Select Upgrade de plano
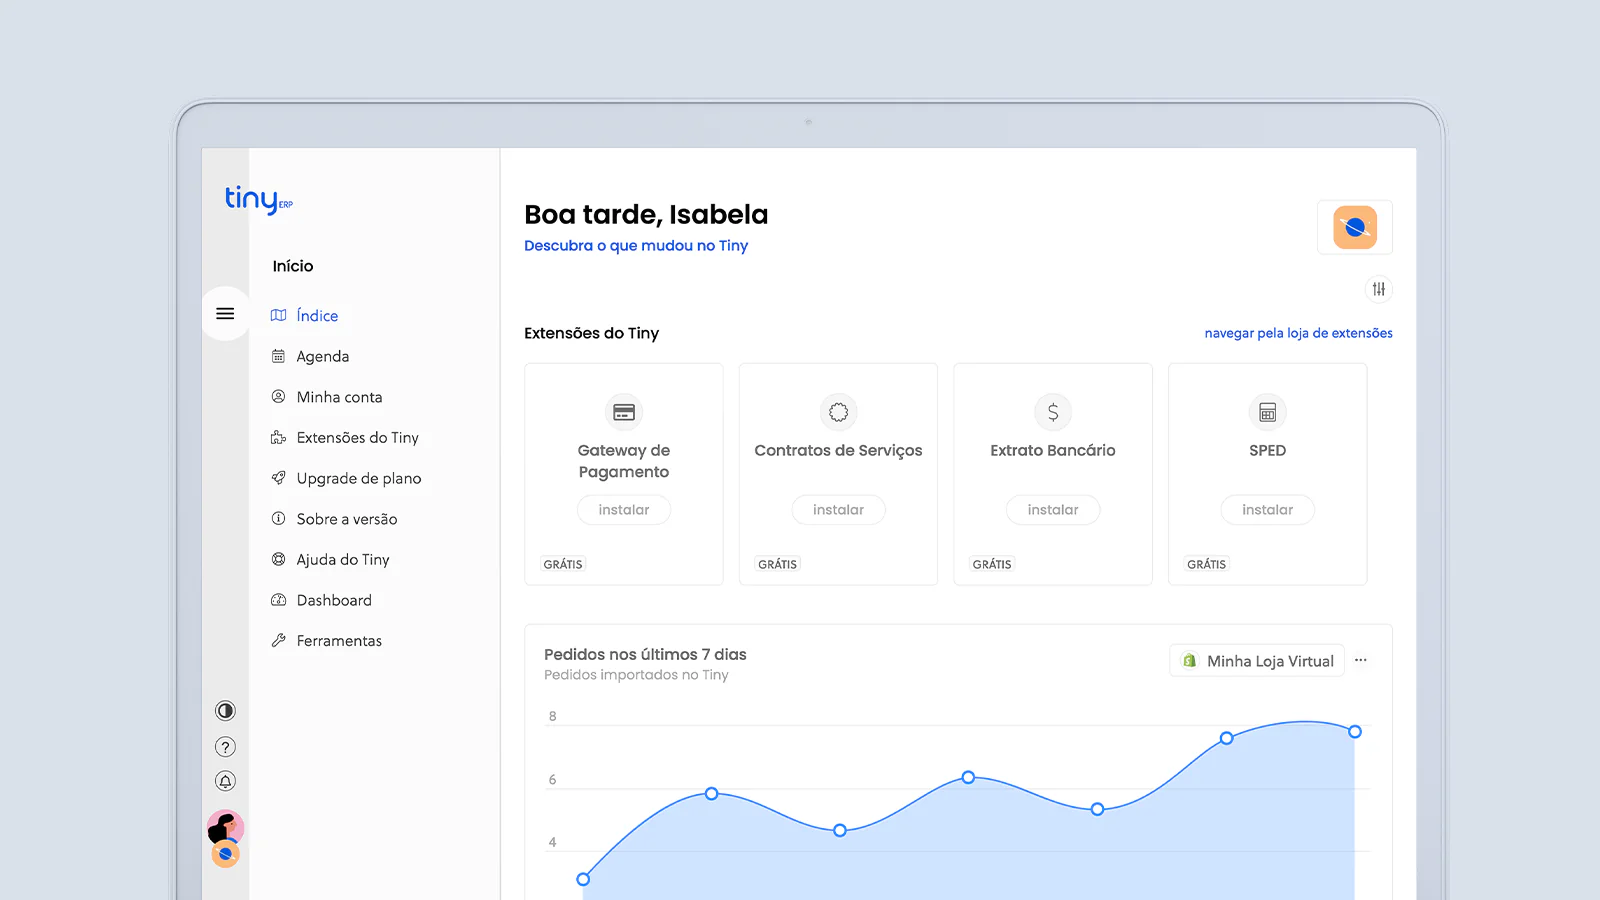 tap(359, 478)
